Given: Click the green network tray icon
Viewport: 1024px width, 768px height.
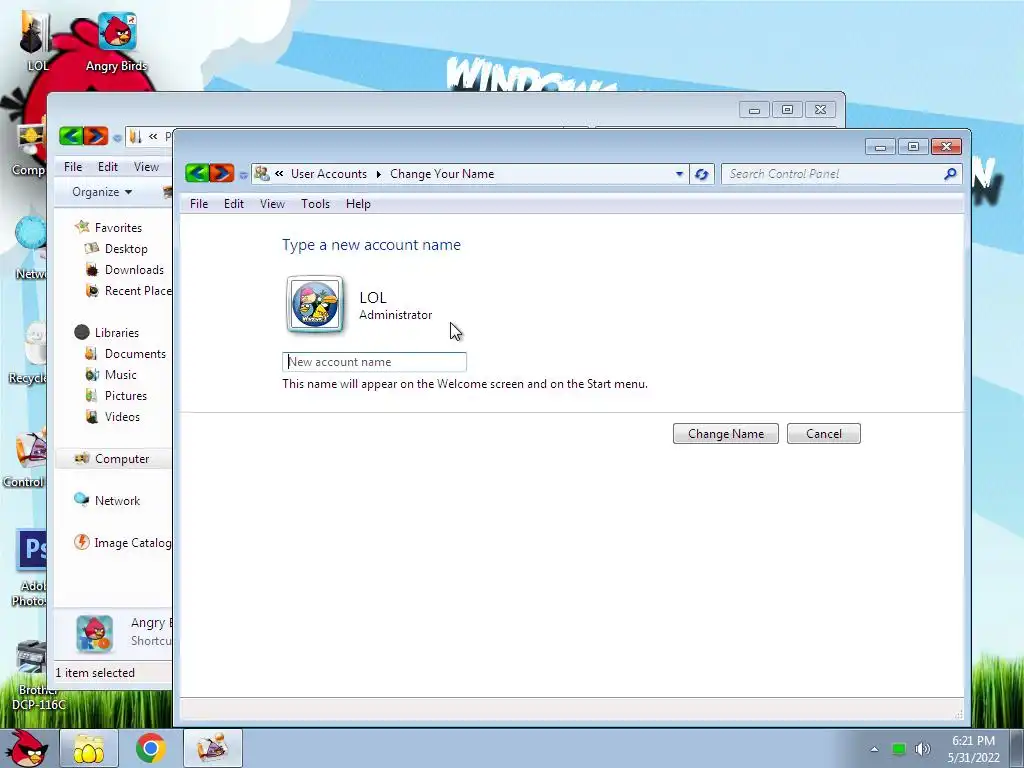Looking at the screenshot, I should [x=899, y=749].
